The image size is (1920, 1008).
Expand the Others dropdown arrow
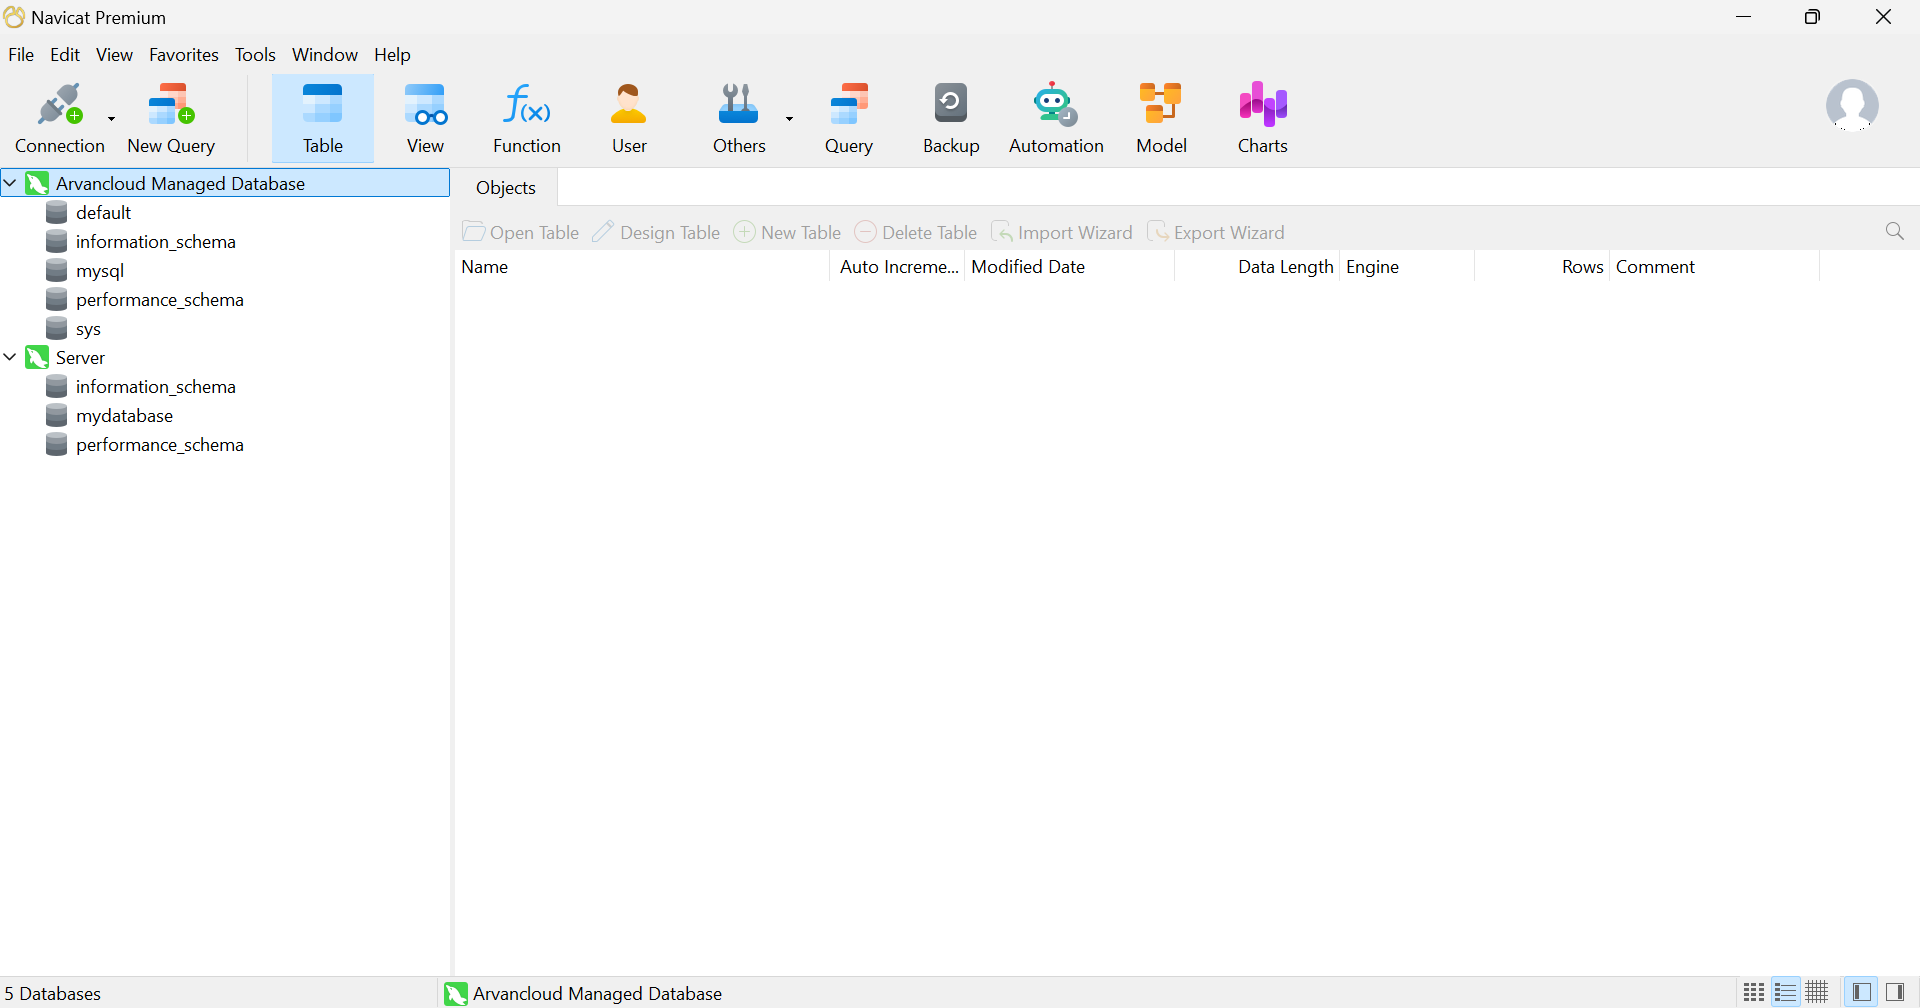(x=789, y=118)
